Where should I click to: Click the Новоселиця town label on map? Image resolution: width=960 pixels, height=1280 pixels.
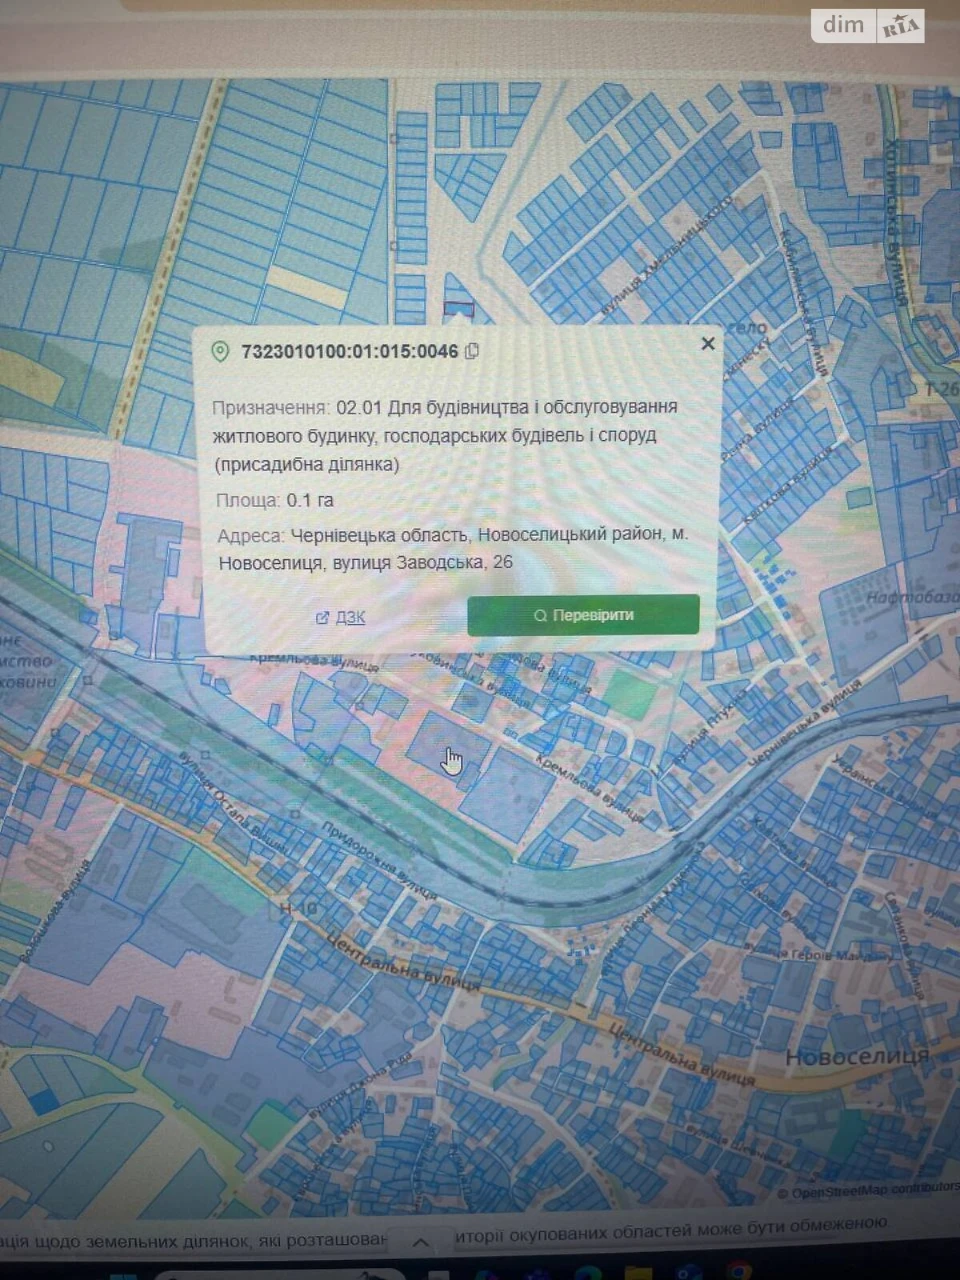click(x=857, y=1057)
